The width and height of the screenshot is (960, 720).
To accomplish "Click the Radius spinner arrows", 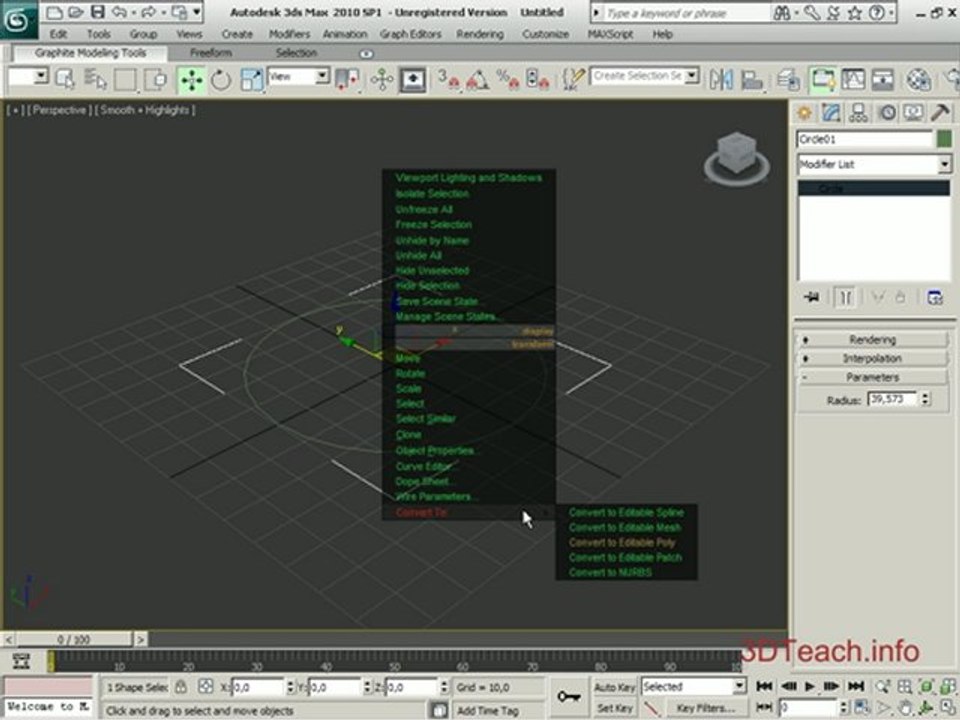I will click(x=925, y=399).
